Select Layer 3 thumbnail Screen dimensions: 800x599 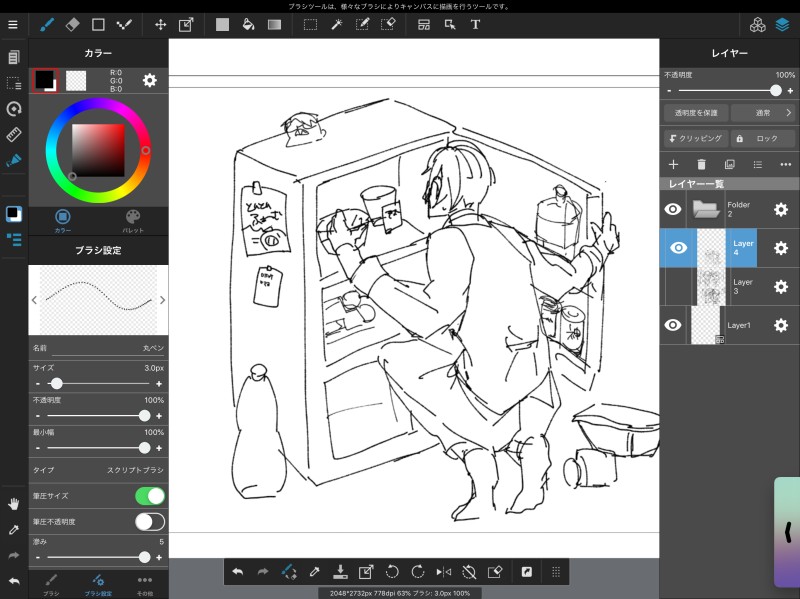coord(711,287)
